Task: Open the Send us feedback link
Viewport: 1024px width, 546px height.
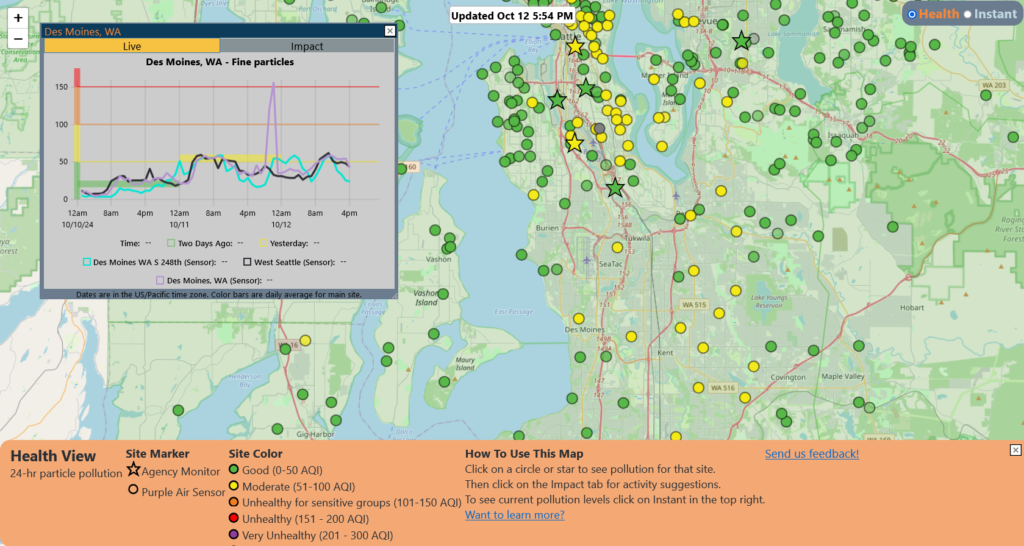Action: coord(811,454)
